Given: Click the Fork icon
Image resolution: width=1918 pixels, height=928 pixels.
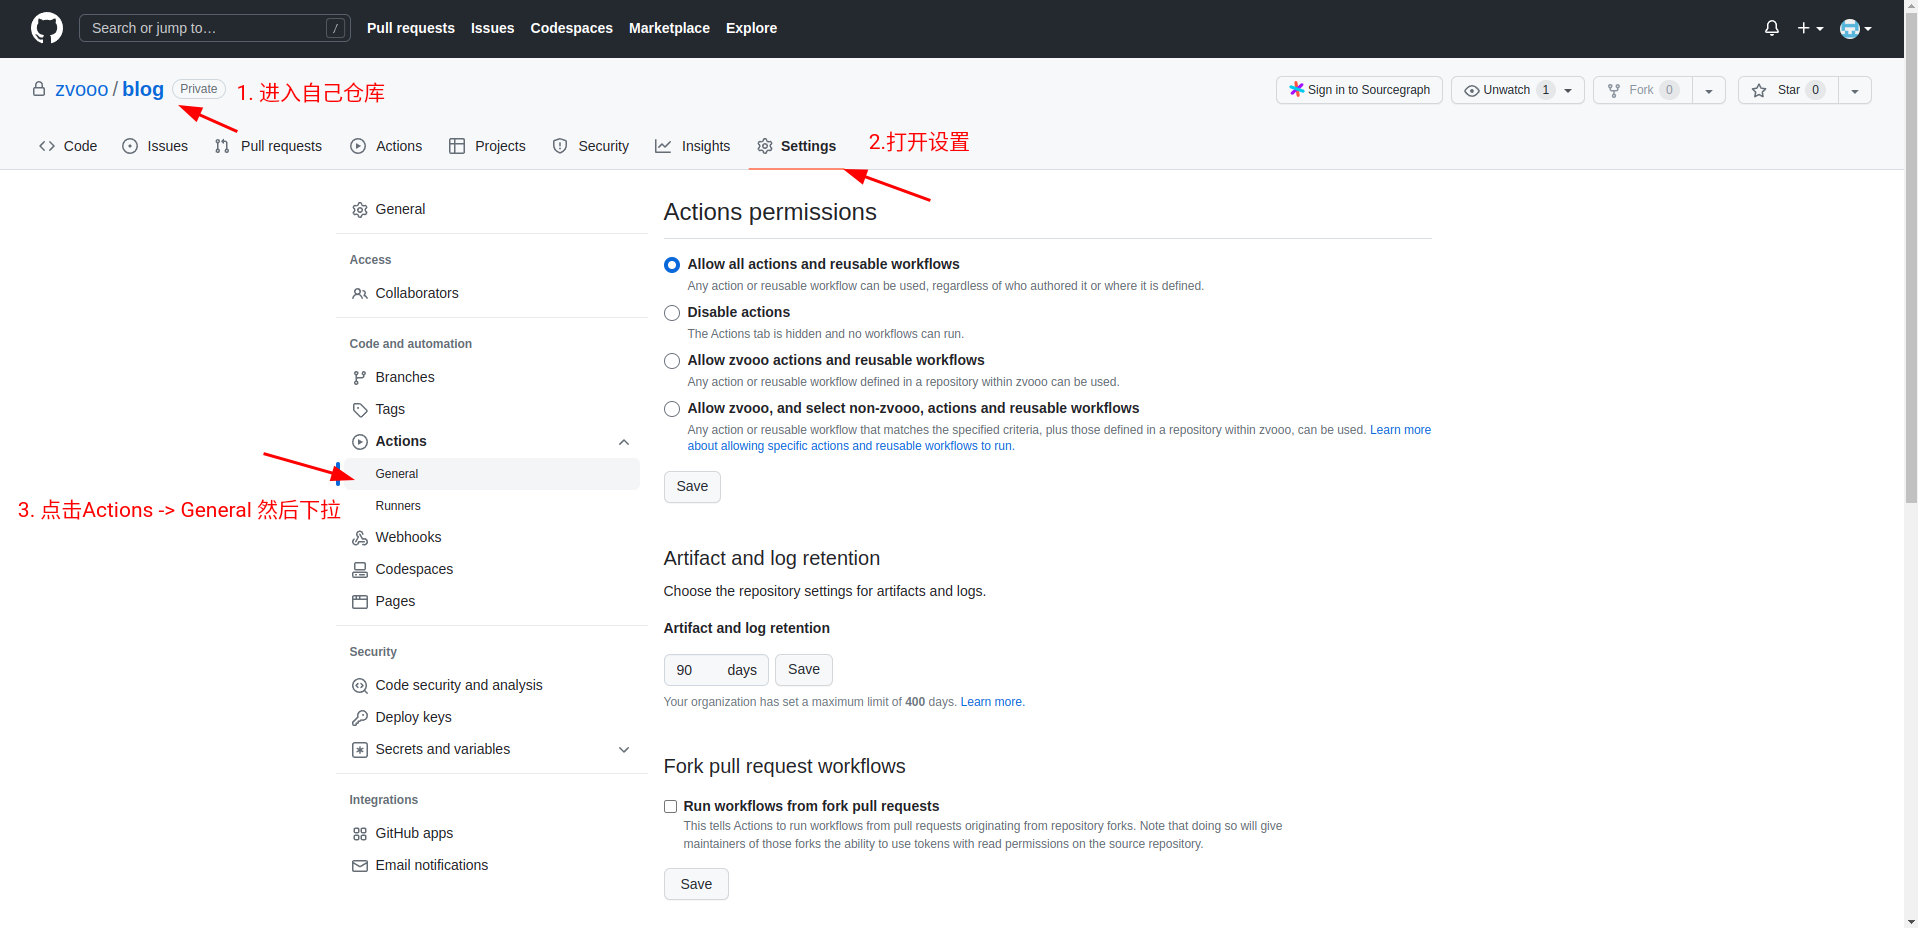Looking at the screenshot, I should pos(1613,90).
